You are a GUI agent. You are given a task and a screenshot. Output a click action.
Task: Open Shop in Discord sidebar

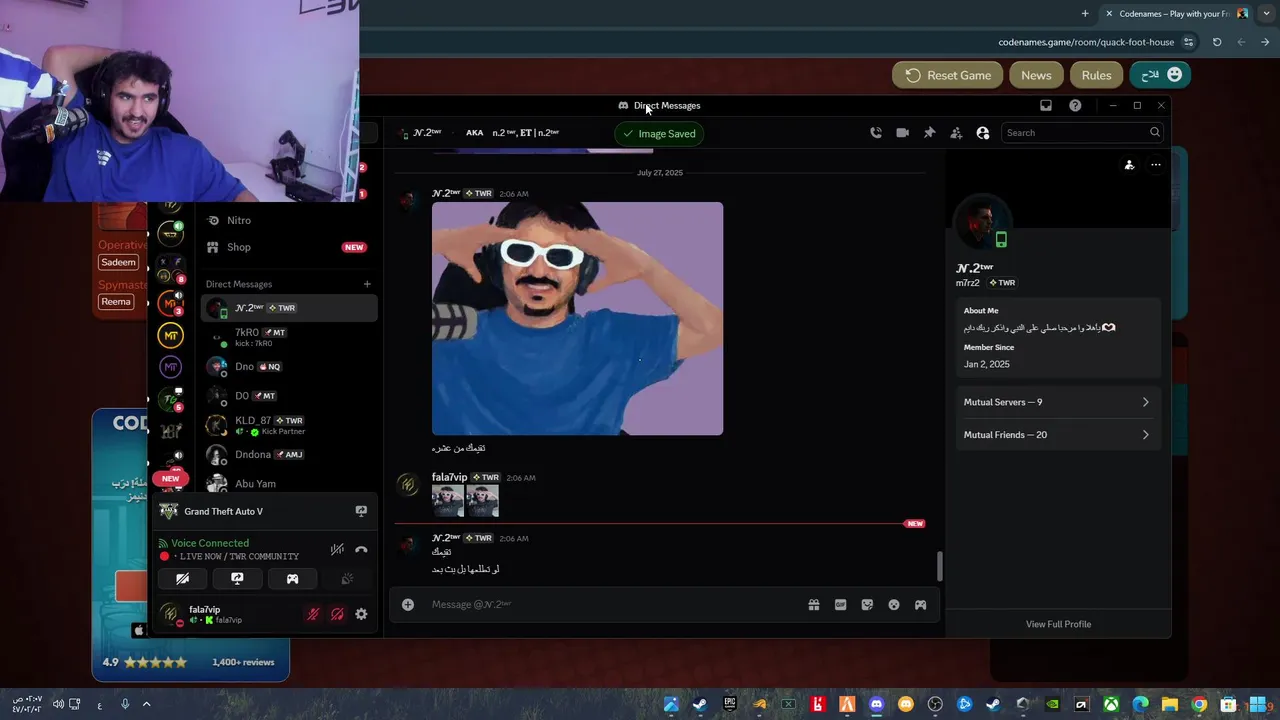pyautogui.click(x=288, y=247)
